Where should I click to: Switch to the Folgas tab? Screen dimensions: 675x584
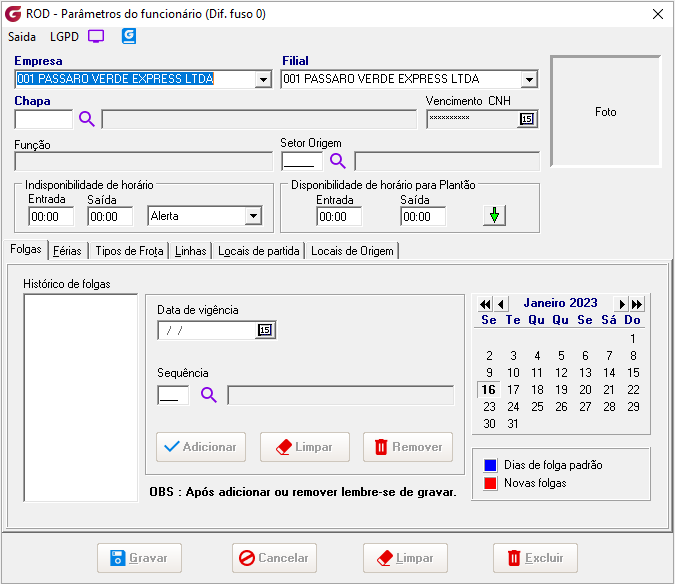click(x=26, y=249)
